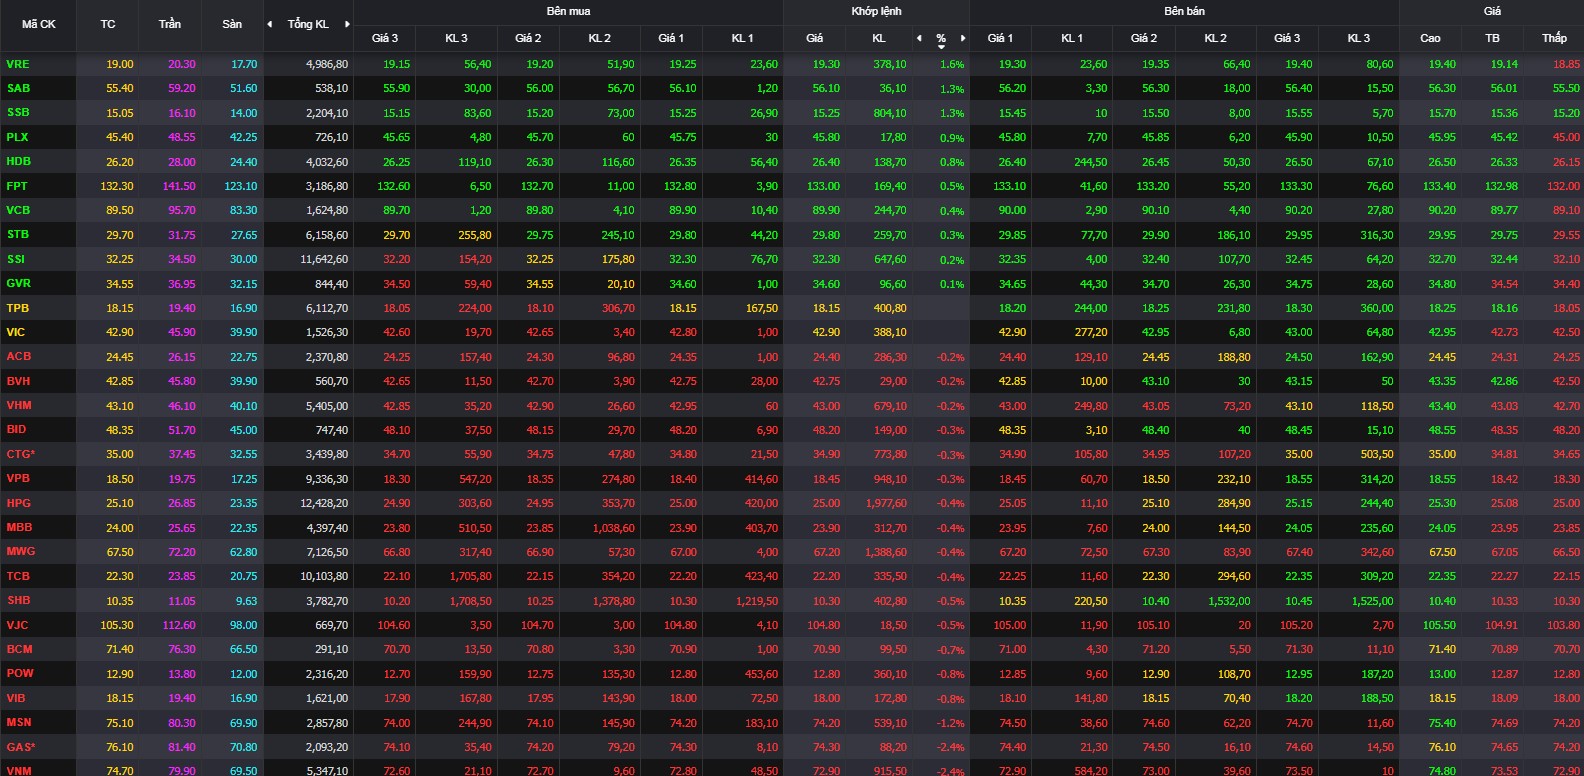Choose the MBB ticker symbol
The height and width of the screenshot is (776, 1584).
click(x=19, y=527)
